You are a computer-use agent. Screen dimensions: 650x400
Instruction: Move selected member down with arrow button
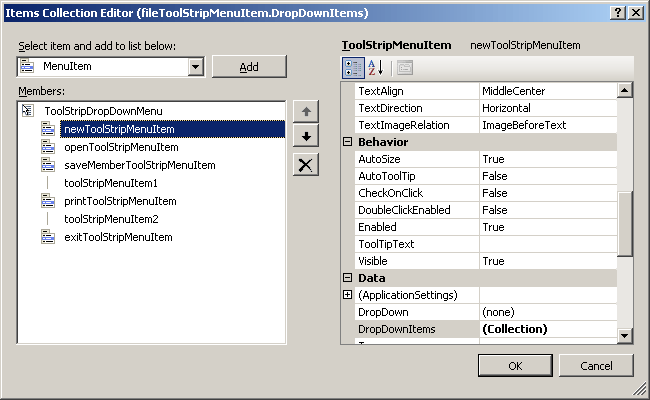(x=306, y=137)
